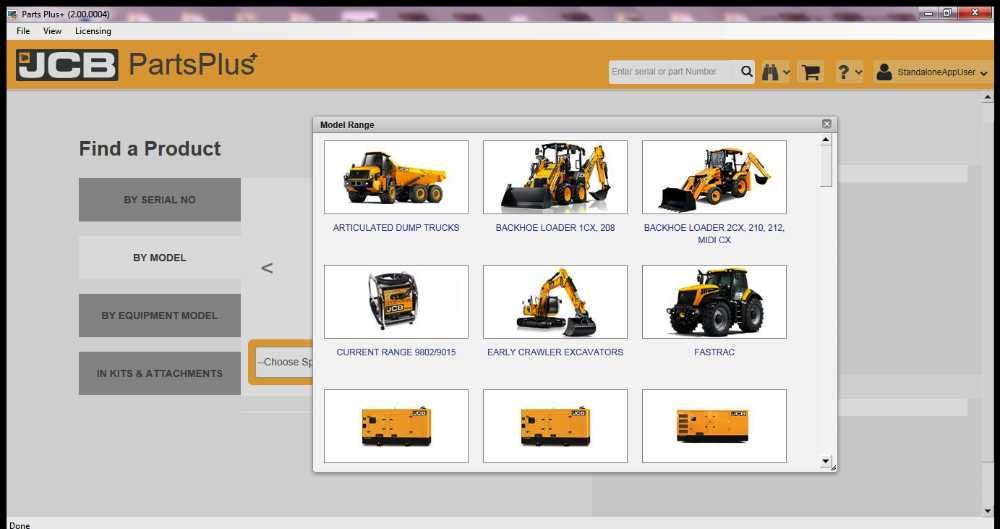The height and width of the screenshot is (529, 1000).
Task: Open the Licensing menu
Action: 93,31
